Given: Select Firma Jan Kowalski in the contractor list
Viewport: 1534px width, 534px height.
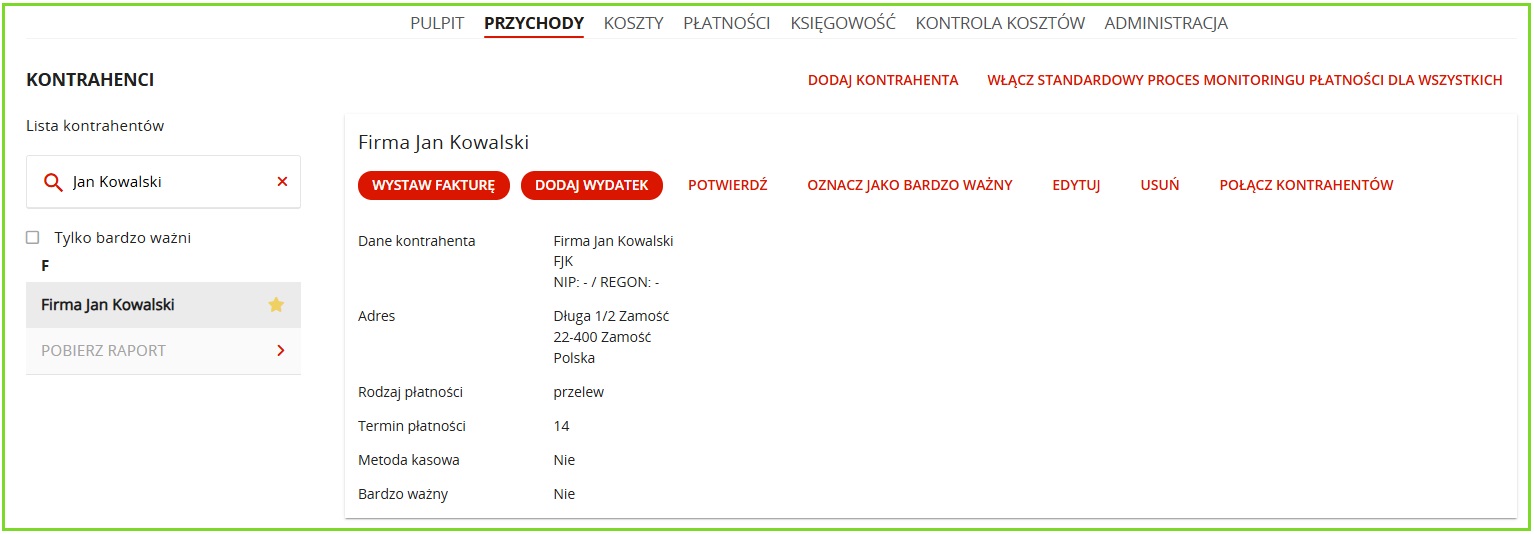Looking at the screenshot, I should point(163,305).
